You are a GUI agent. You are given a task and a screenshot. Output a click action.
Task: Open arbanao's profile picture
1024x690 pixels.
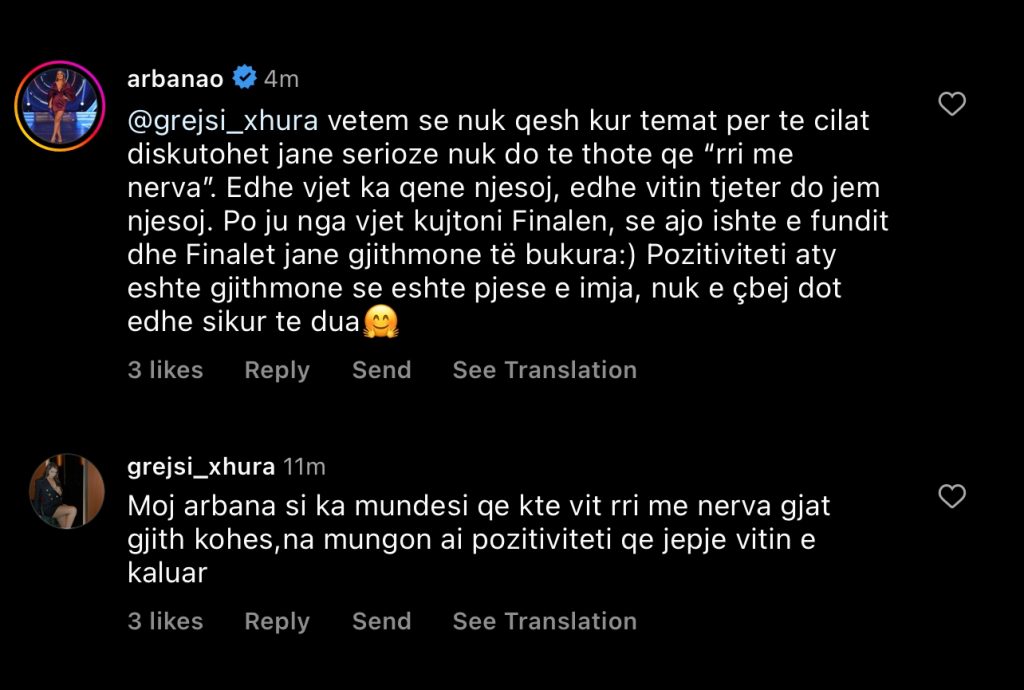click(60, 107)
